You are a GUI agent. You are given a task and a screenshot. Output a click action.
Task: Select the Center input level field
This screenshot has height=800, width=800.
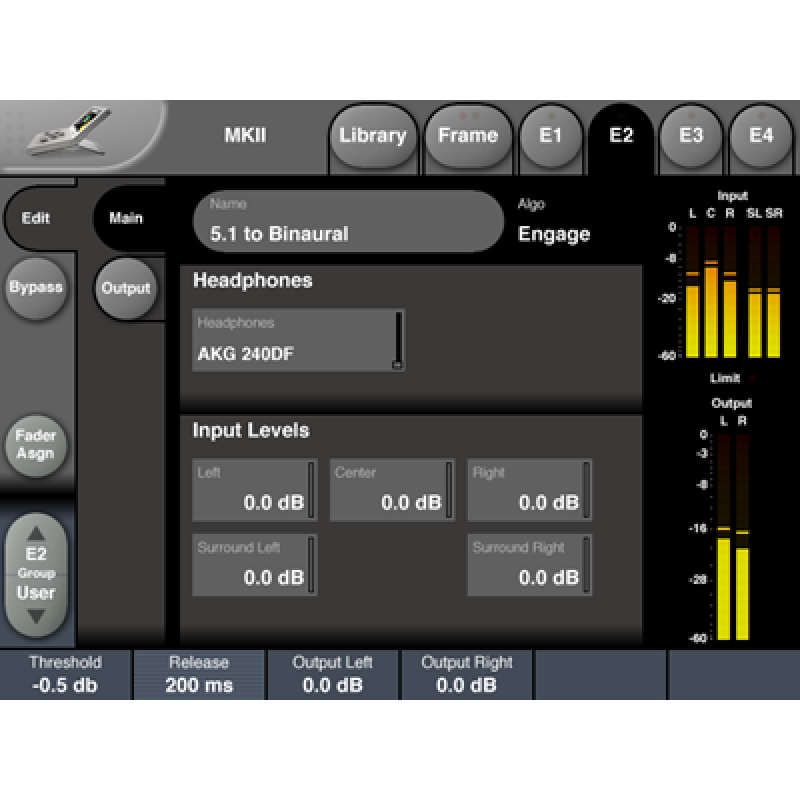click(392, 490)
